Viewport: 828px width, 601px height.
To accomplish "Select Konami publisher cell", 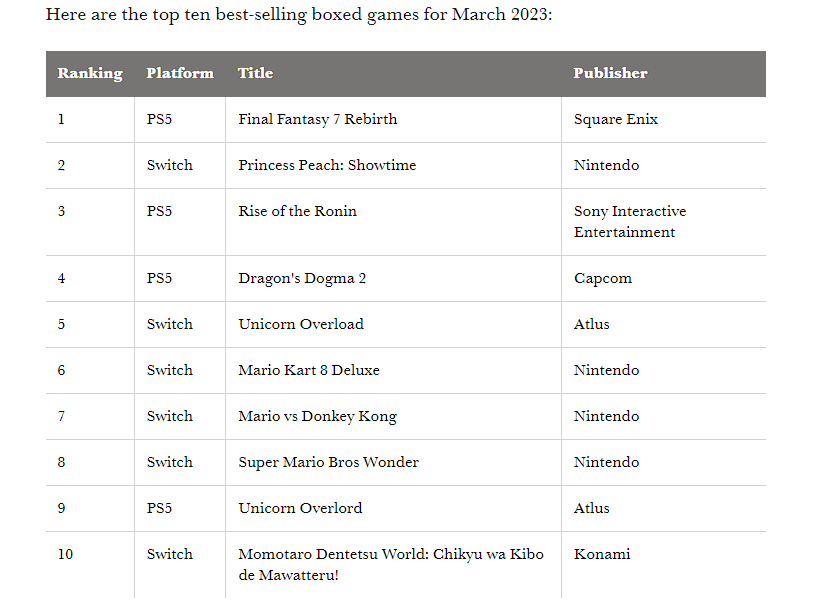I will point(601,555).
